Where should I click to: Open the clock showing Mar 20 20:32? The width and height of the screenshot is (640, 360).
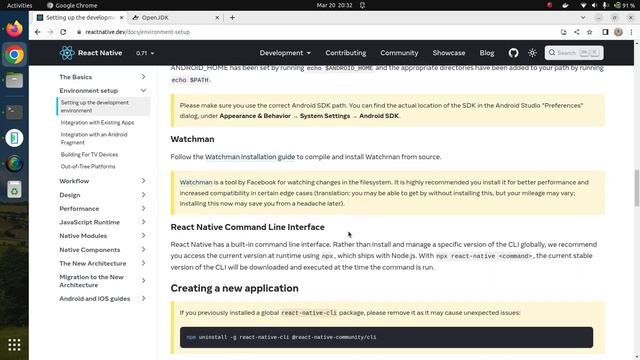(x=334, y=5)
